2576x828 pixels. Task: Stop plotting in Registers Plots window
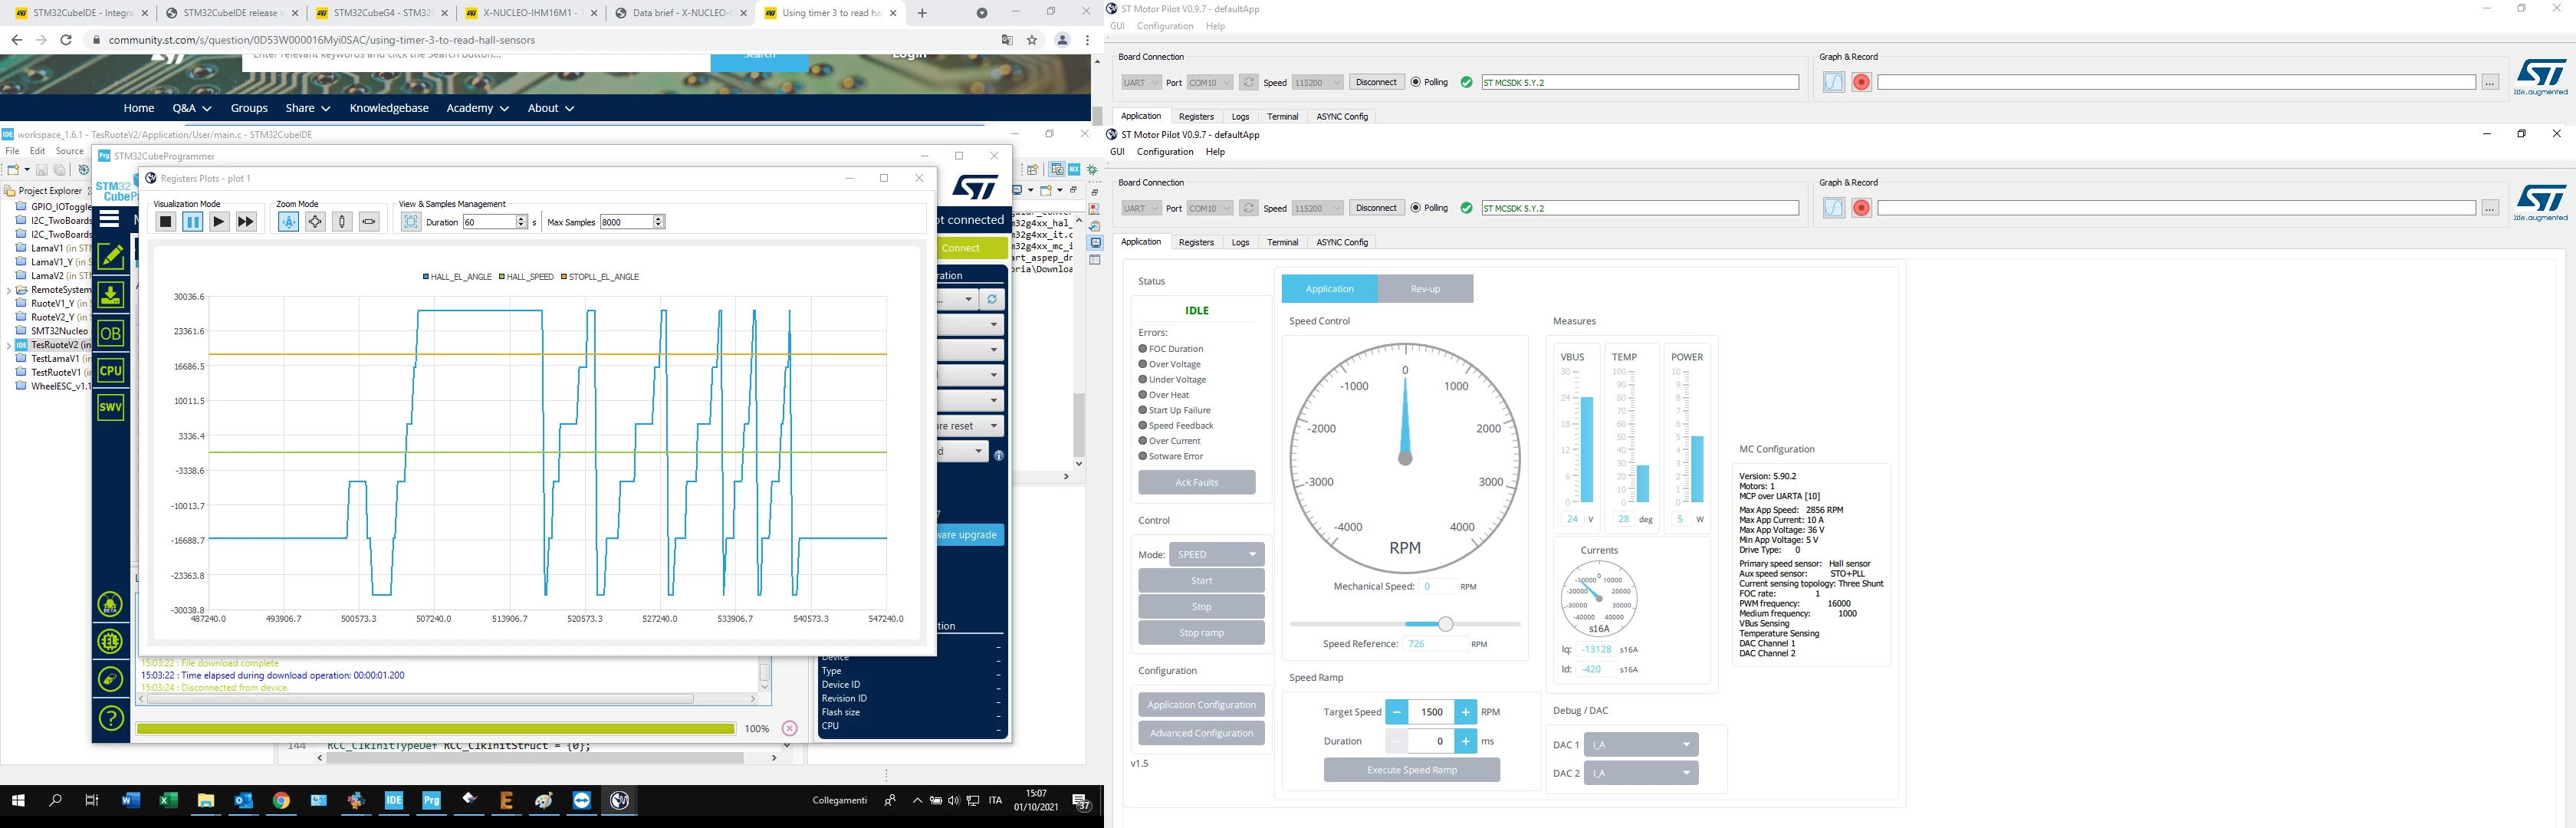click(166, 222)
